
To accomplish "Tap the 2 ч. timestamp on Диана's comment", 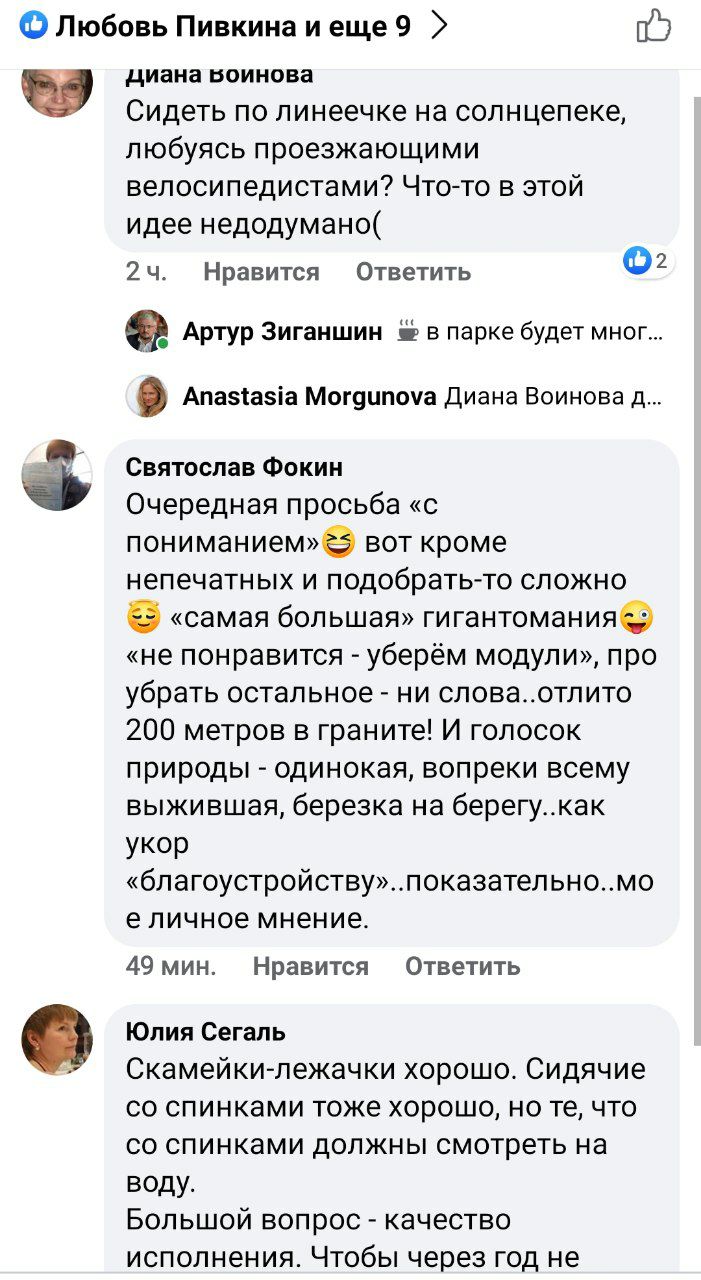I will coord(146,272).
